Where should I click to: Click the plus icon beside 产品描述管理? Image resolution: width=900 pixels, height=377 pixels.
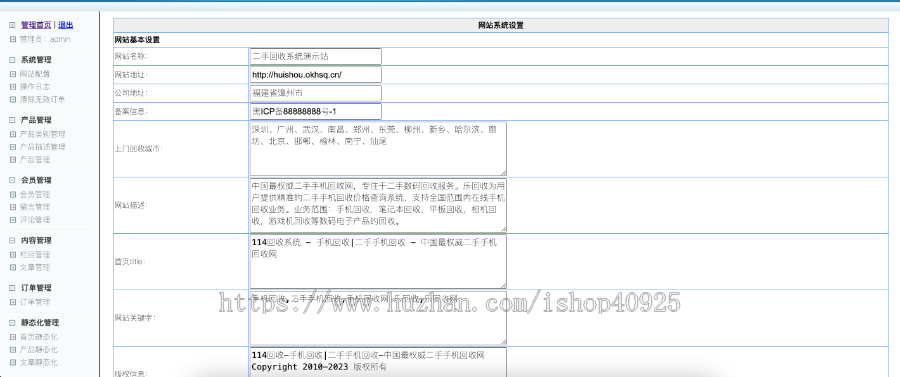click(13, 147)
